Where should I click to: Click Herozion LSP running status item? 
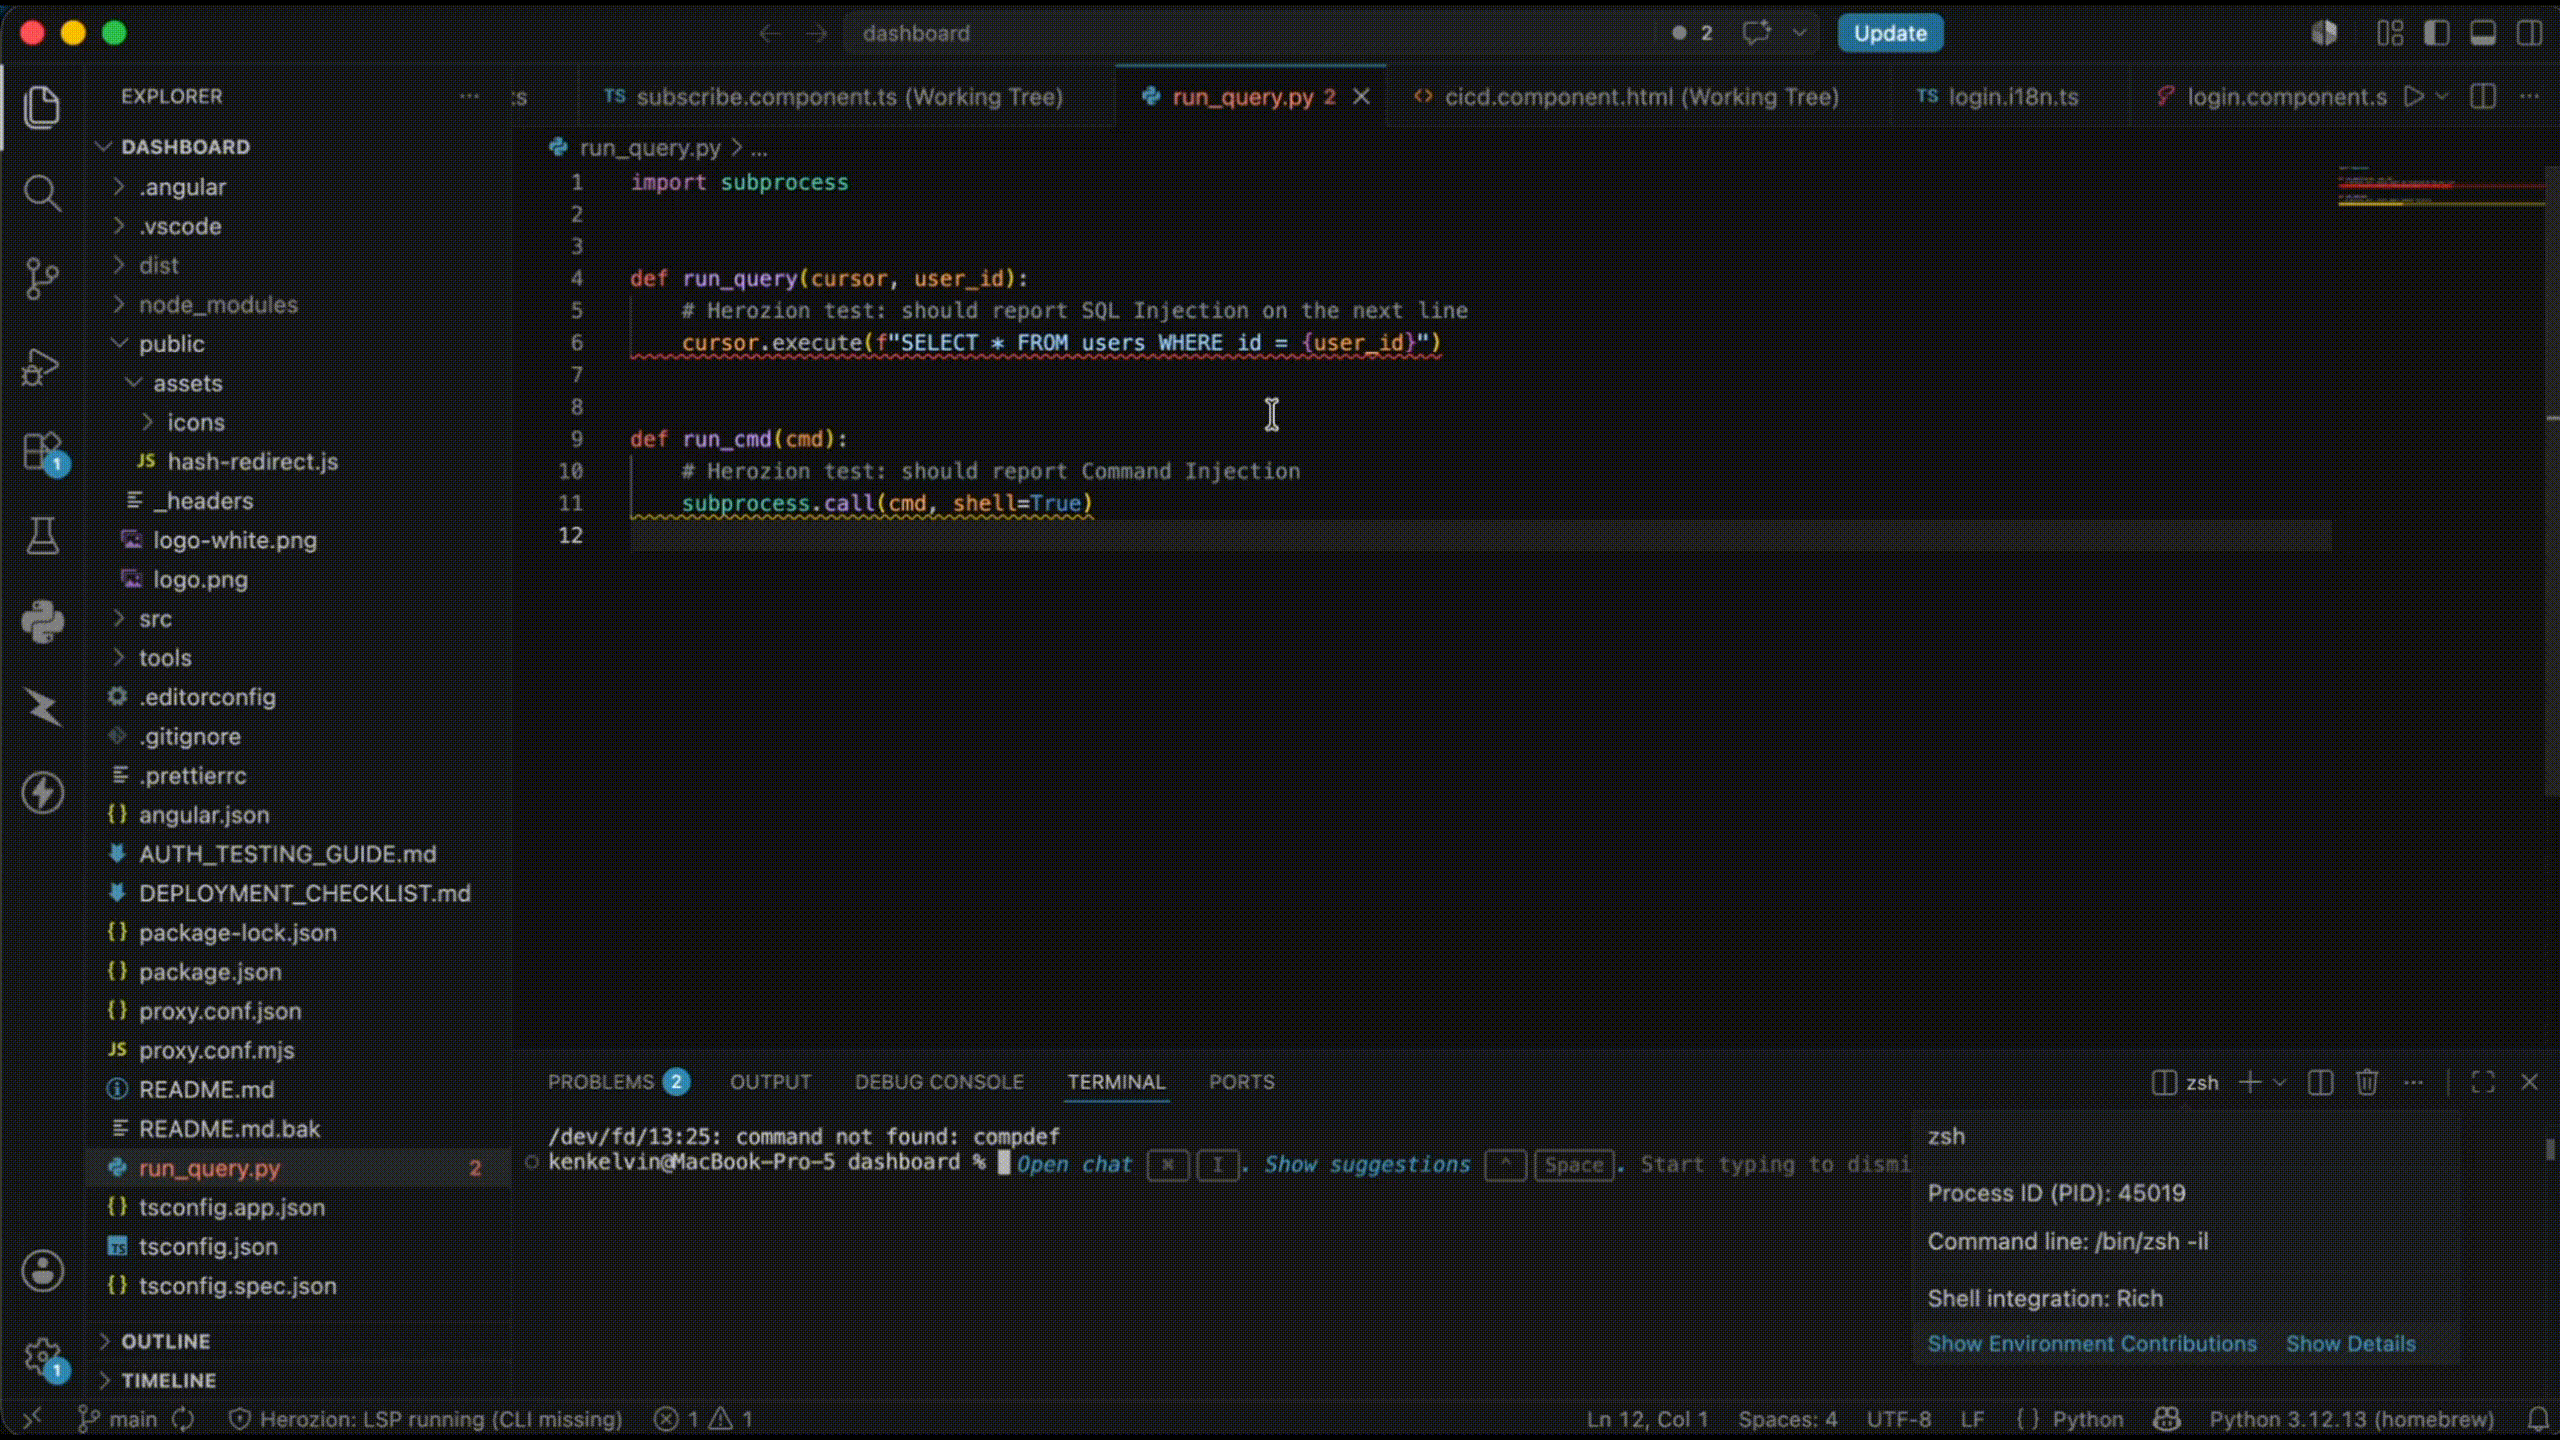point(426,1419)
